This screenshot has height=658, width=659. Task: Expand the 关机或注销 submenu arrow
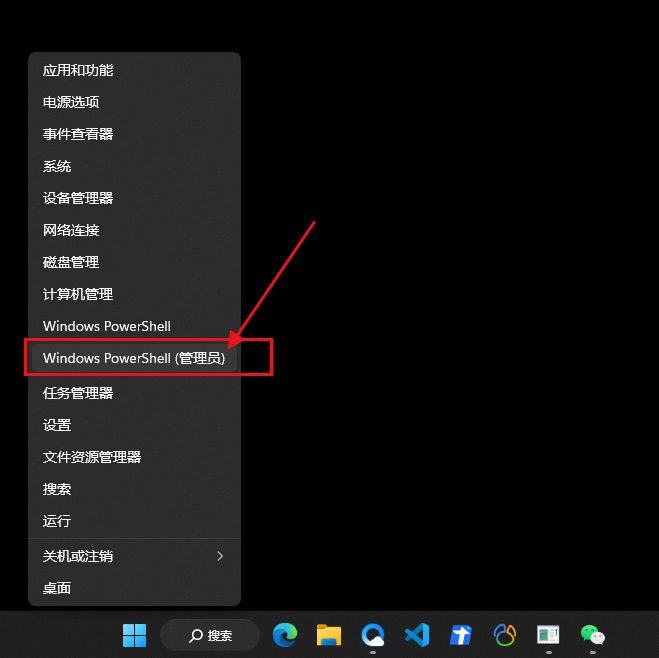click(x=220, y=556)
